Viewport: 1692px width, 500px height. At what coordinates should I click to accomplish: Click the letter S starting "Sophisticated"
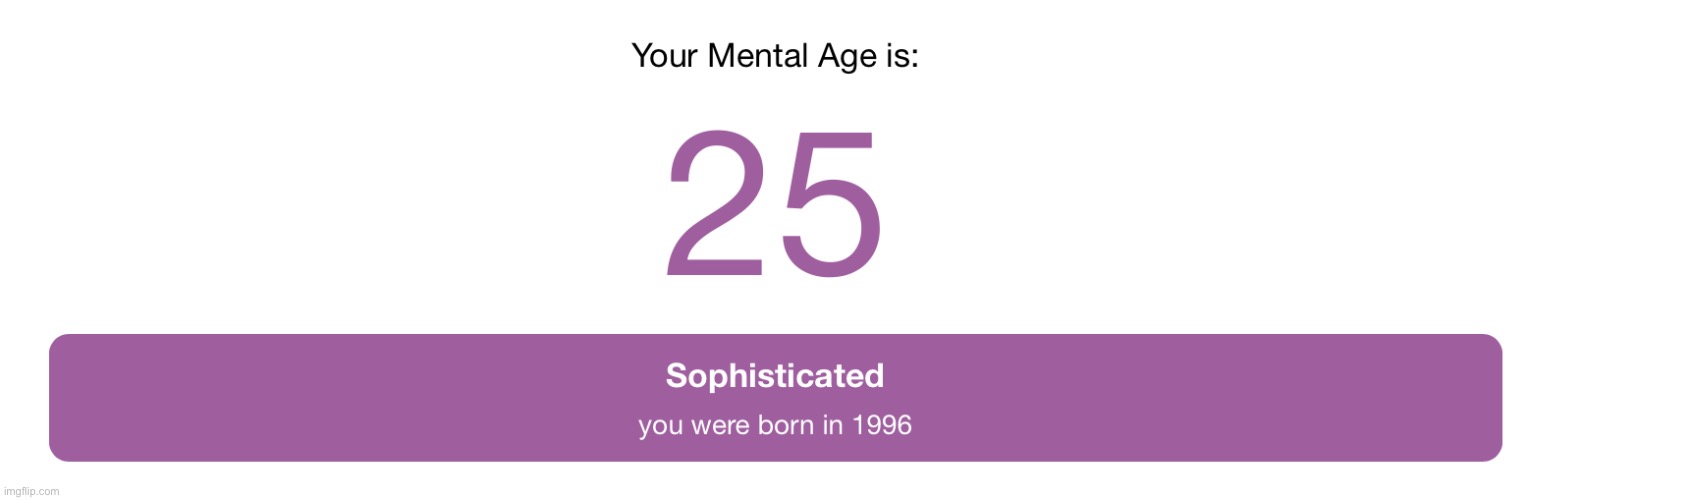(677, 376)
